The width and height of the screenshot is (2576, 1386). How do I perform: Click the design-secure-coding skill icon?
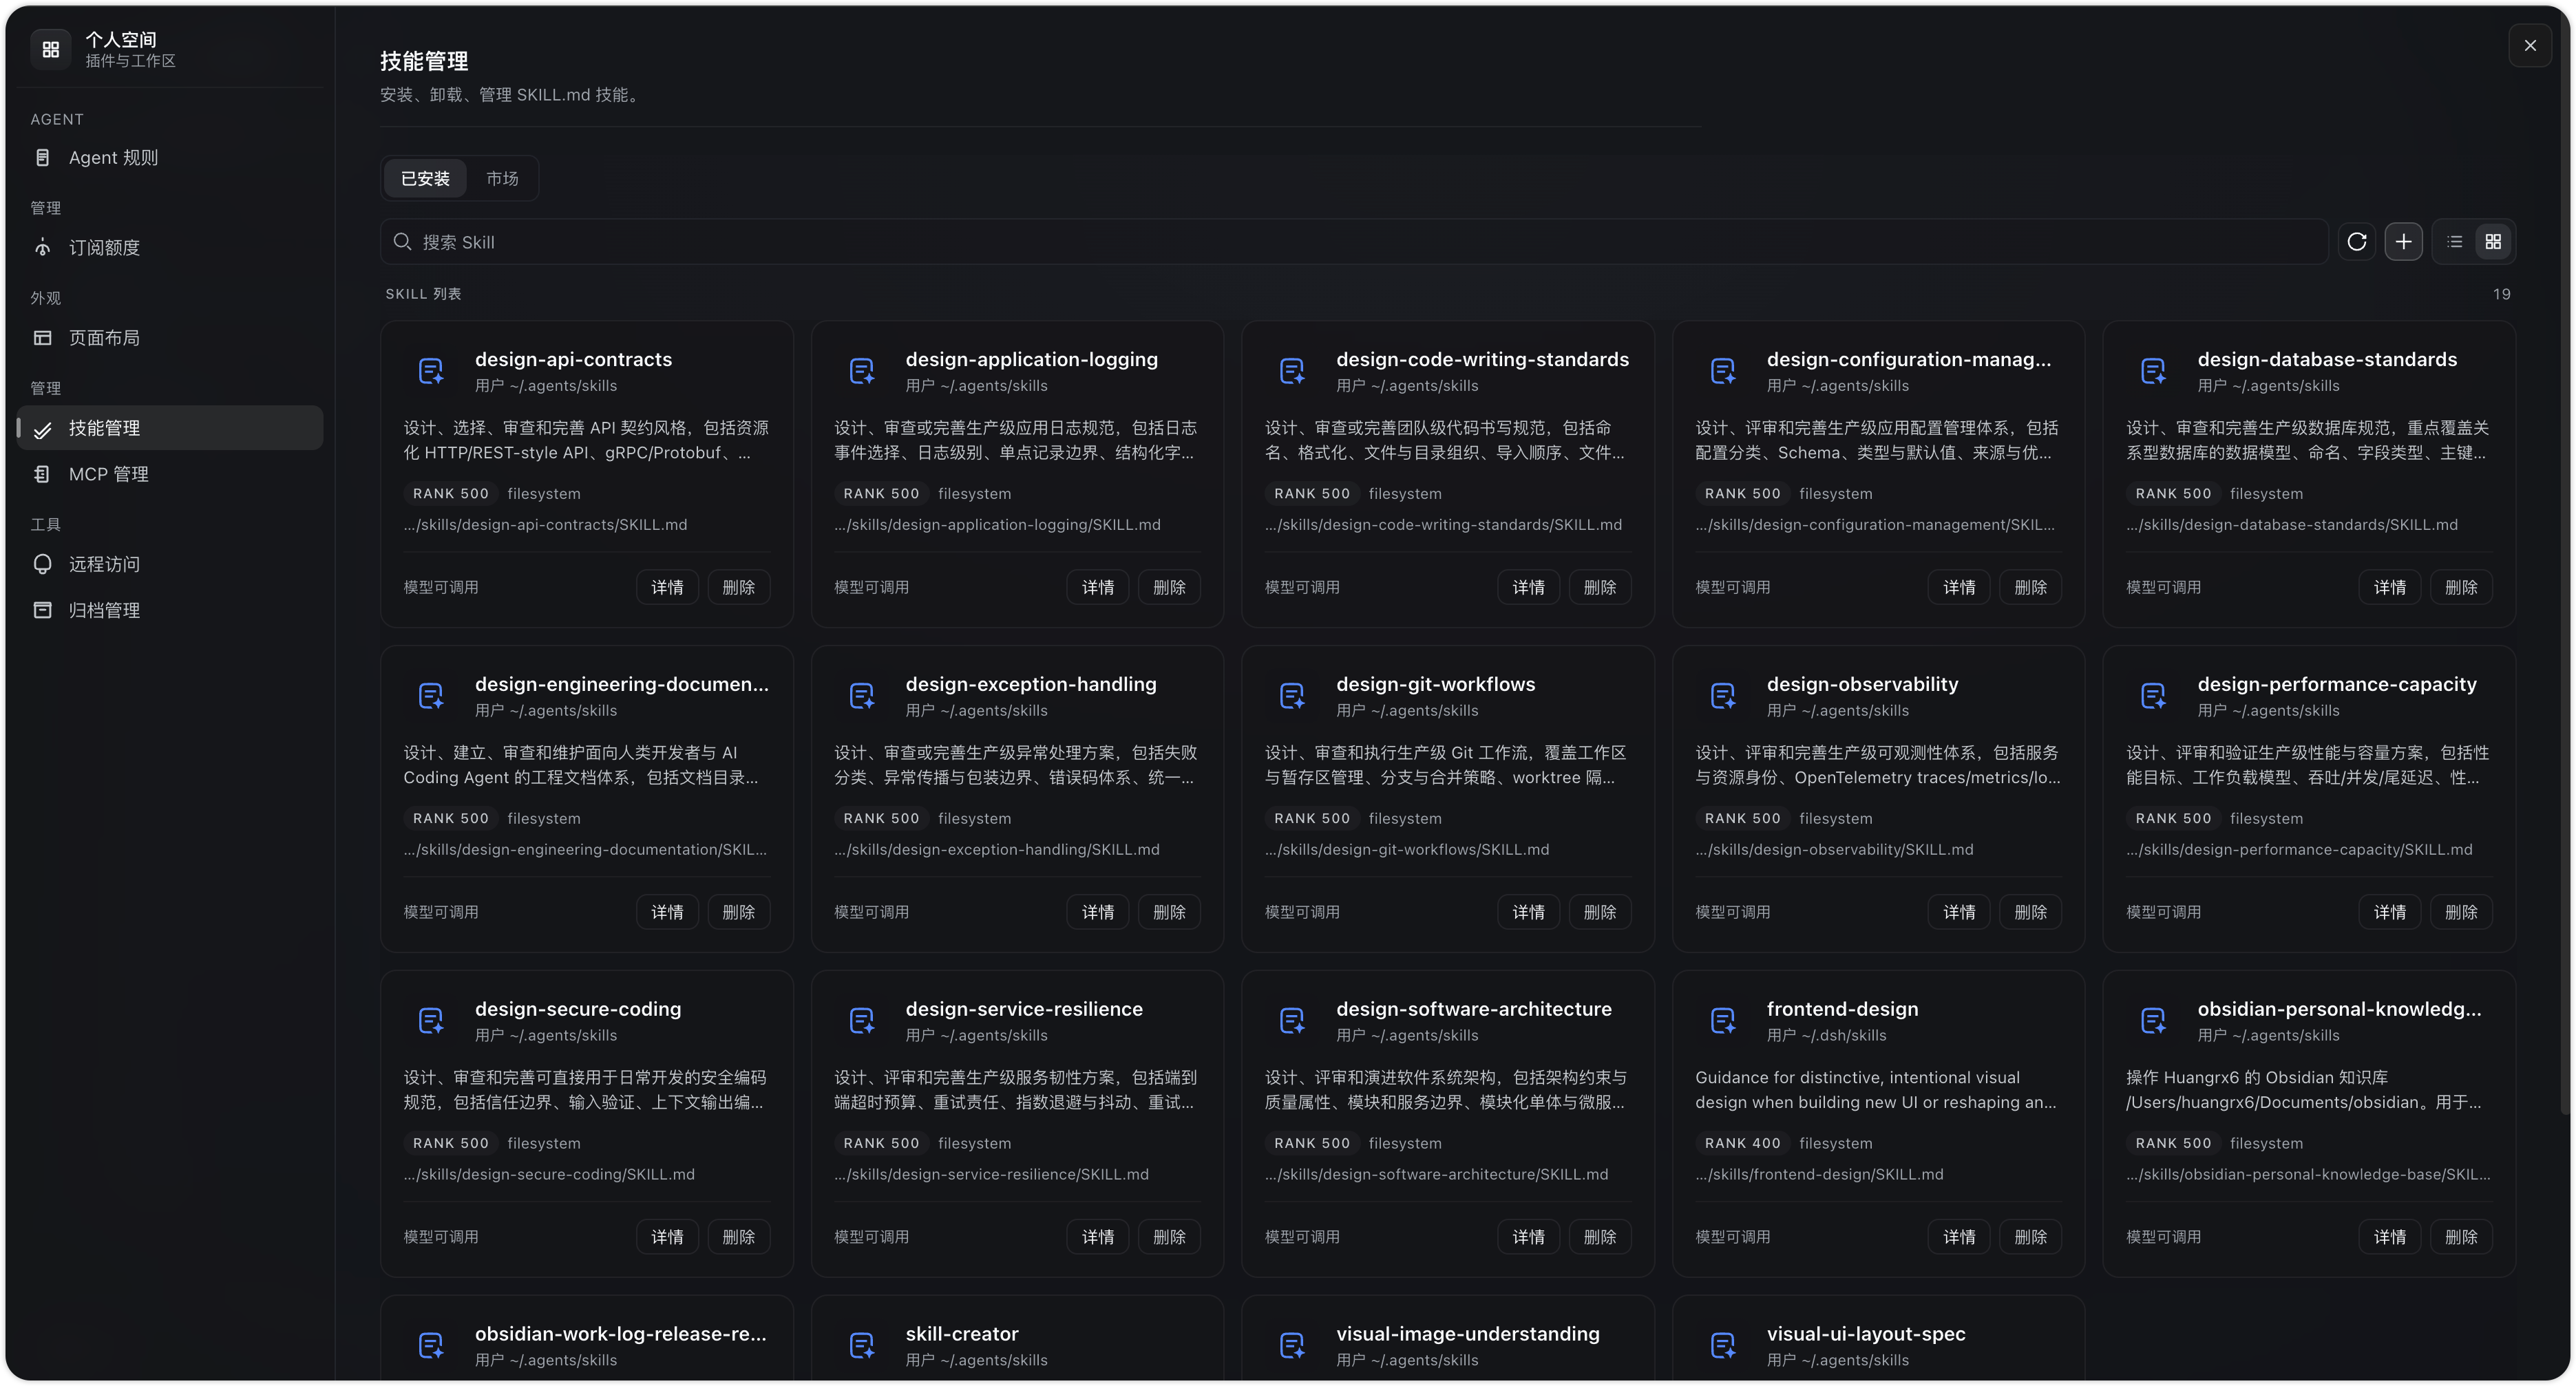tap(431, 1021)
